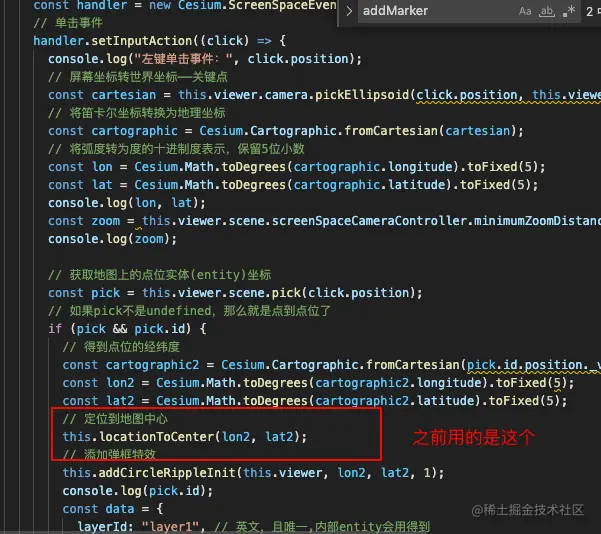Click the 'const lon' declaration
The image size is (601, 534).
tap(296, 167)
